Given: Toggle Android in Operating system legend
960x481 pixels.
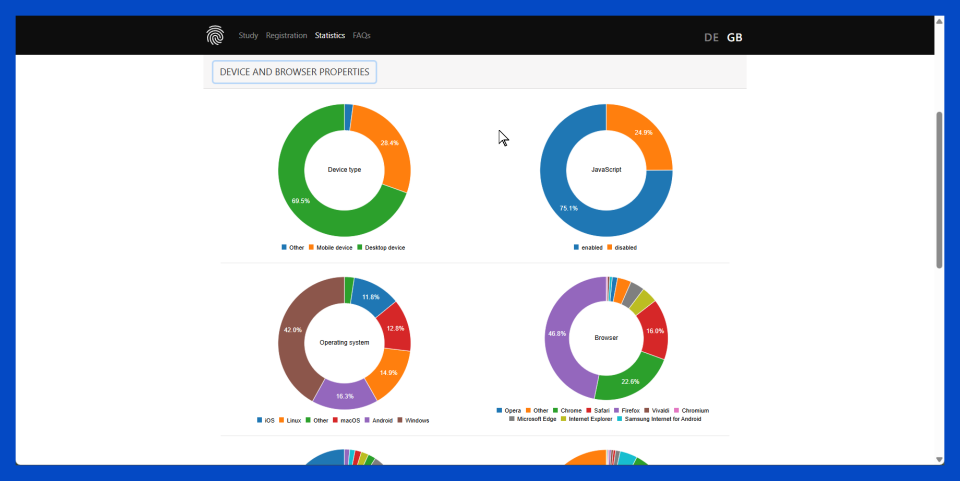Looking at the screenshot, I should 381,420.
